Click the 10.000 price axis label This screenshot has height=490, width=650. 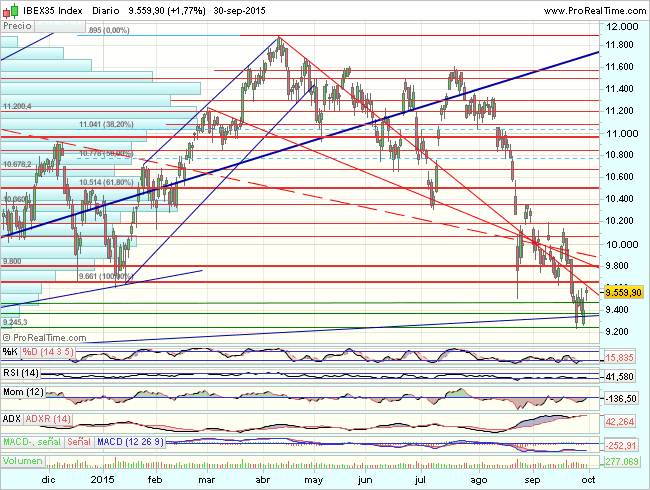tap(622, 244)
